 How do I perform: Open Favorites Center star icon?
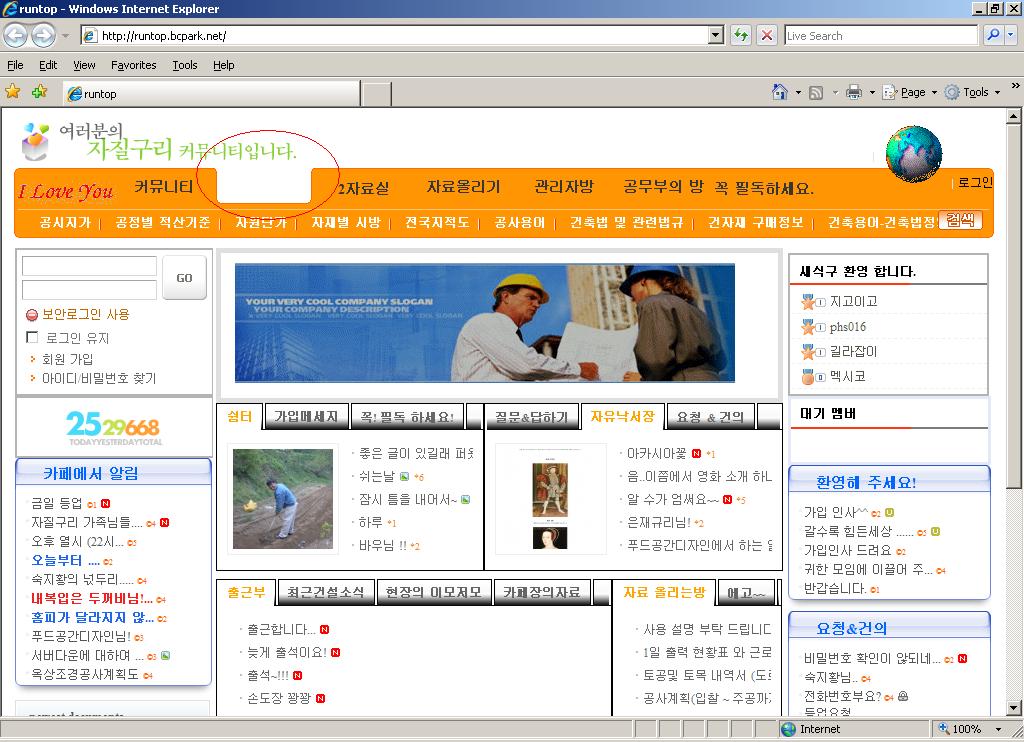(x=12, y=91)
